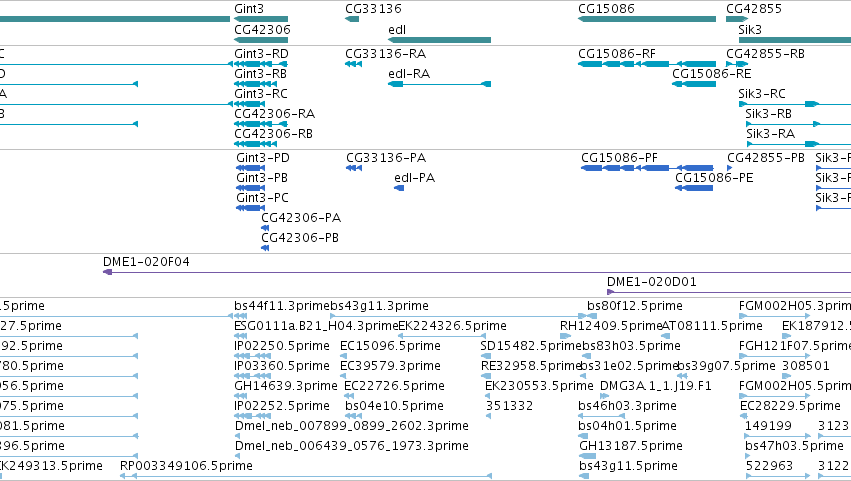This screenshot has width=851, height=481.
Task: Select the CG15086 gene bar
Action: point(647,19)
